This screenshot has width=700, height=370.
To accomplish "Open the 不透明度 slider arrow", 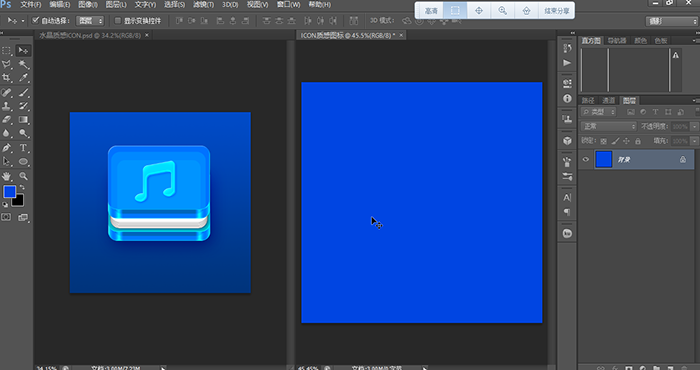I will (694, 127).
